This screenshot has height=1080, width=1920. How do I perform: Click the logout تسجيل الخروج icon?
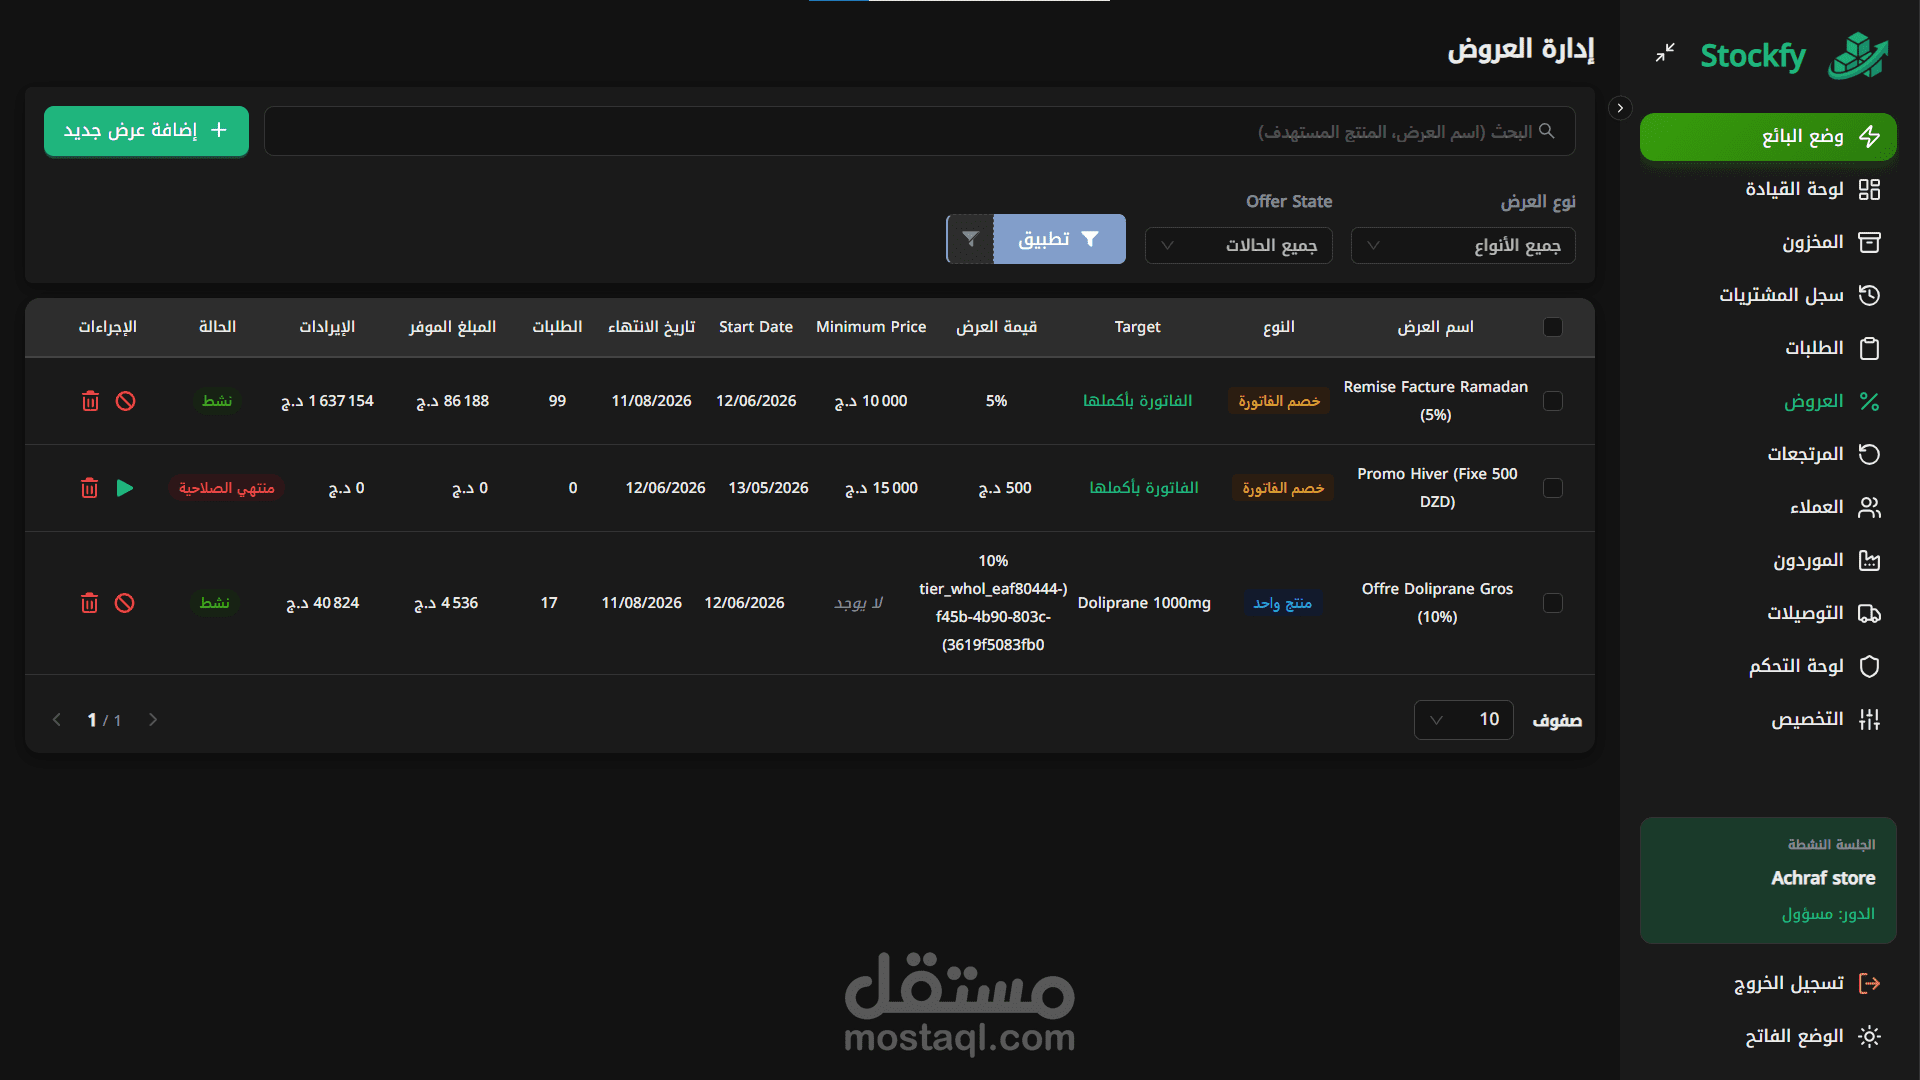(x=1869, y=983)
